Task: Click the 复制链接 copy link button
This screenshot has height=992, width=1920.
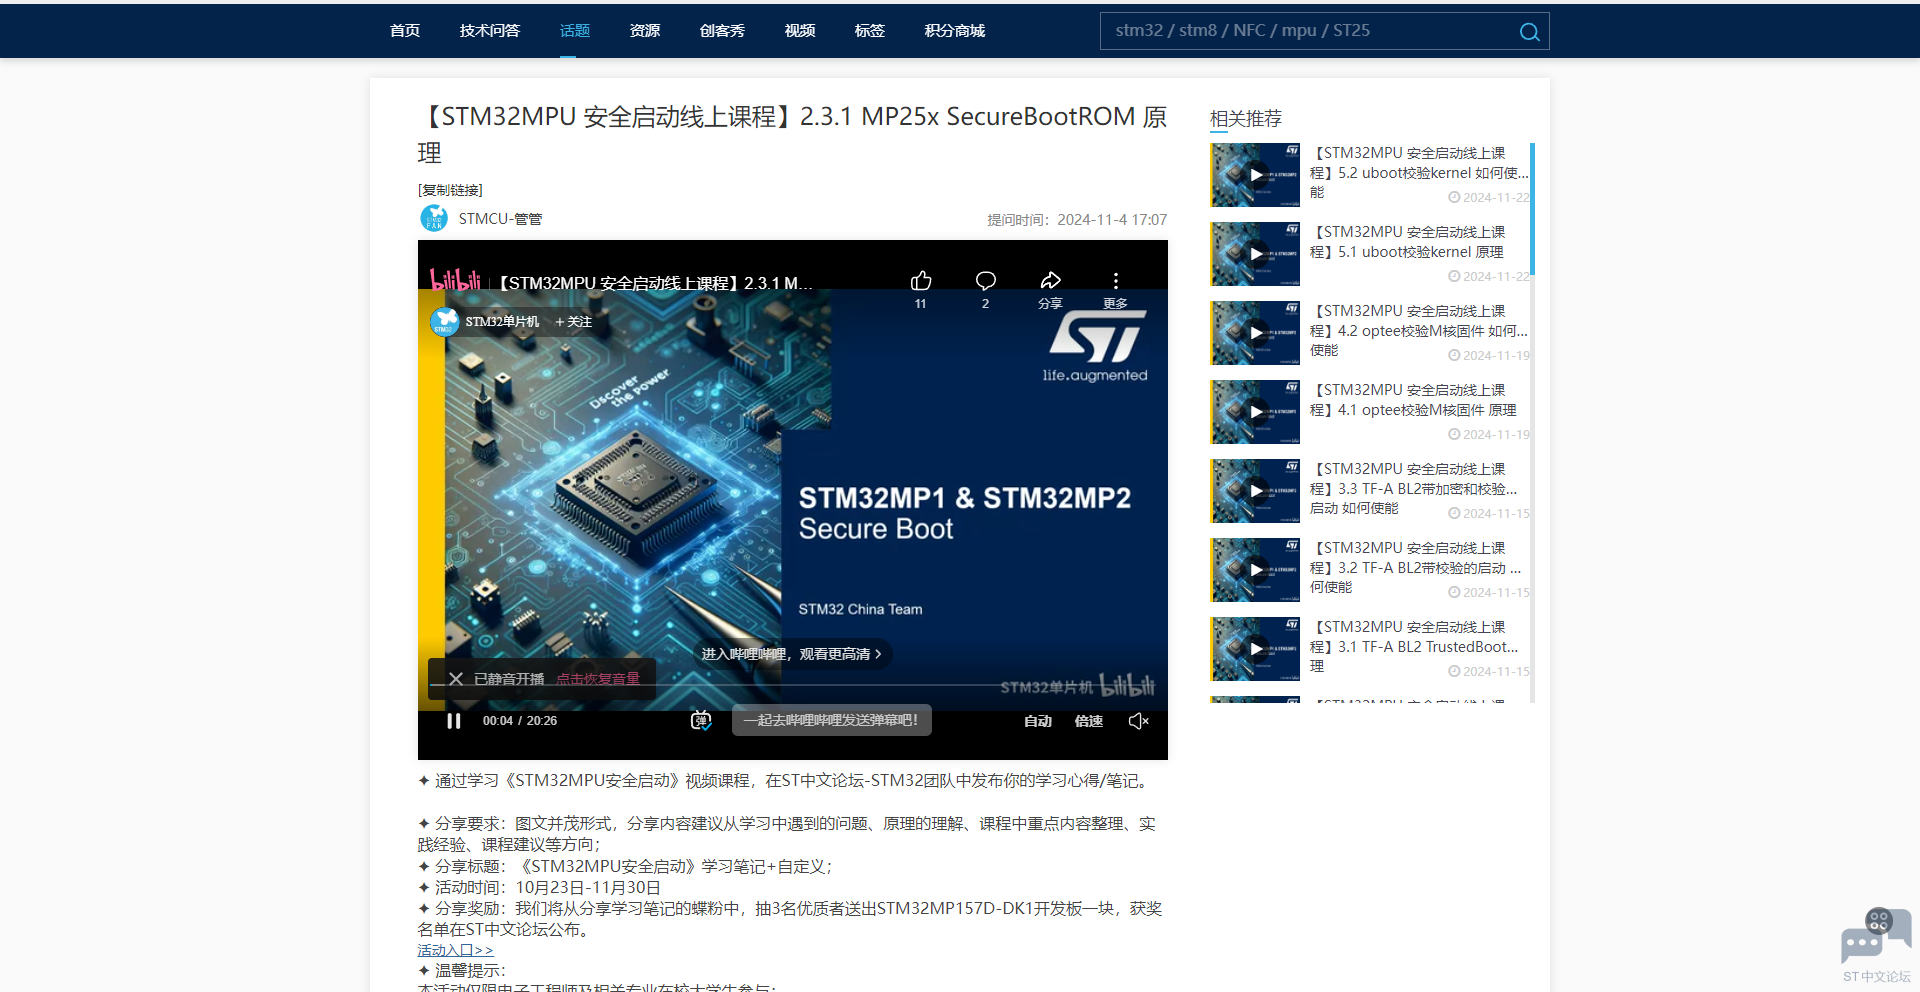Action: tap(450, 190)
